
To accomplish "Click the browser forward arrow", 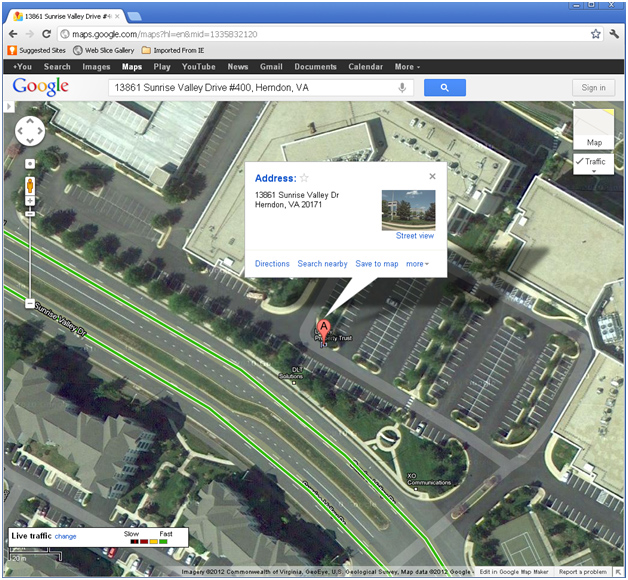I will point(30,34).
